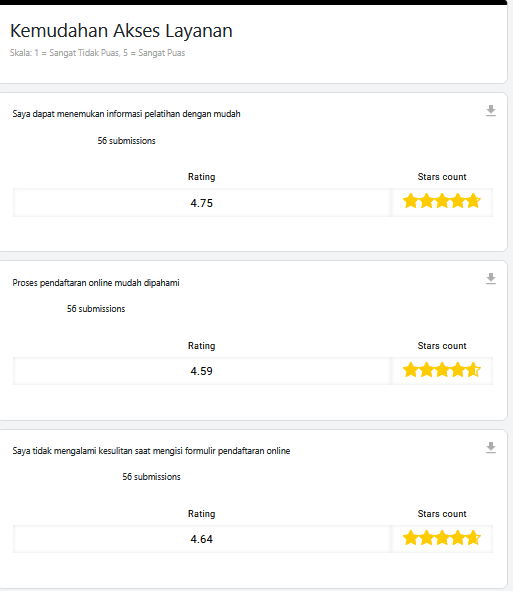Screen dimensions: 513x591
Task: Click the star rating for 4.64 score
Action: pos(442,538)
